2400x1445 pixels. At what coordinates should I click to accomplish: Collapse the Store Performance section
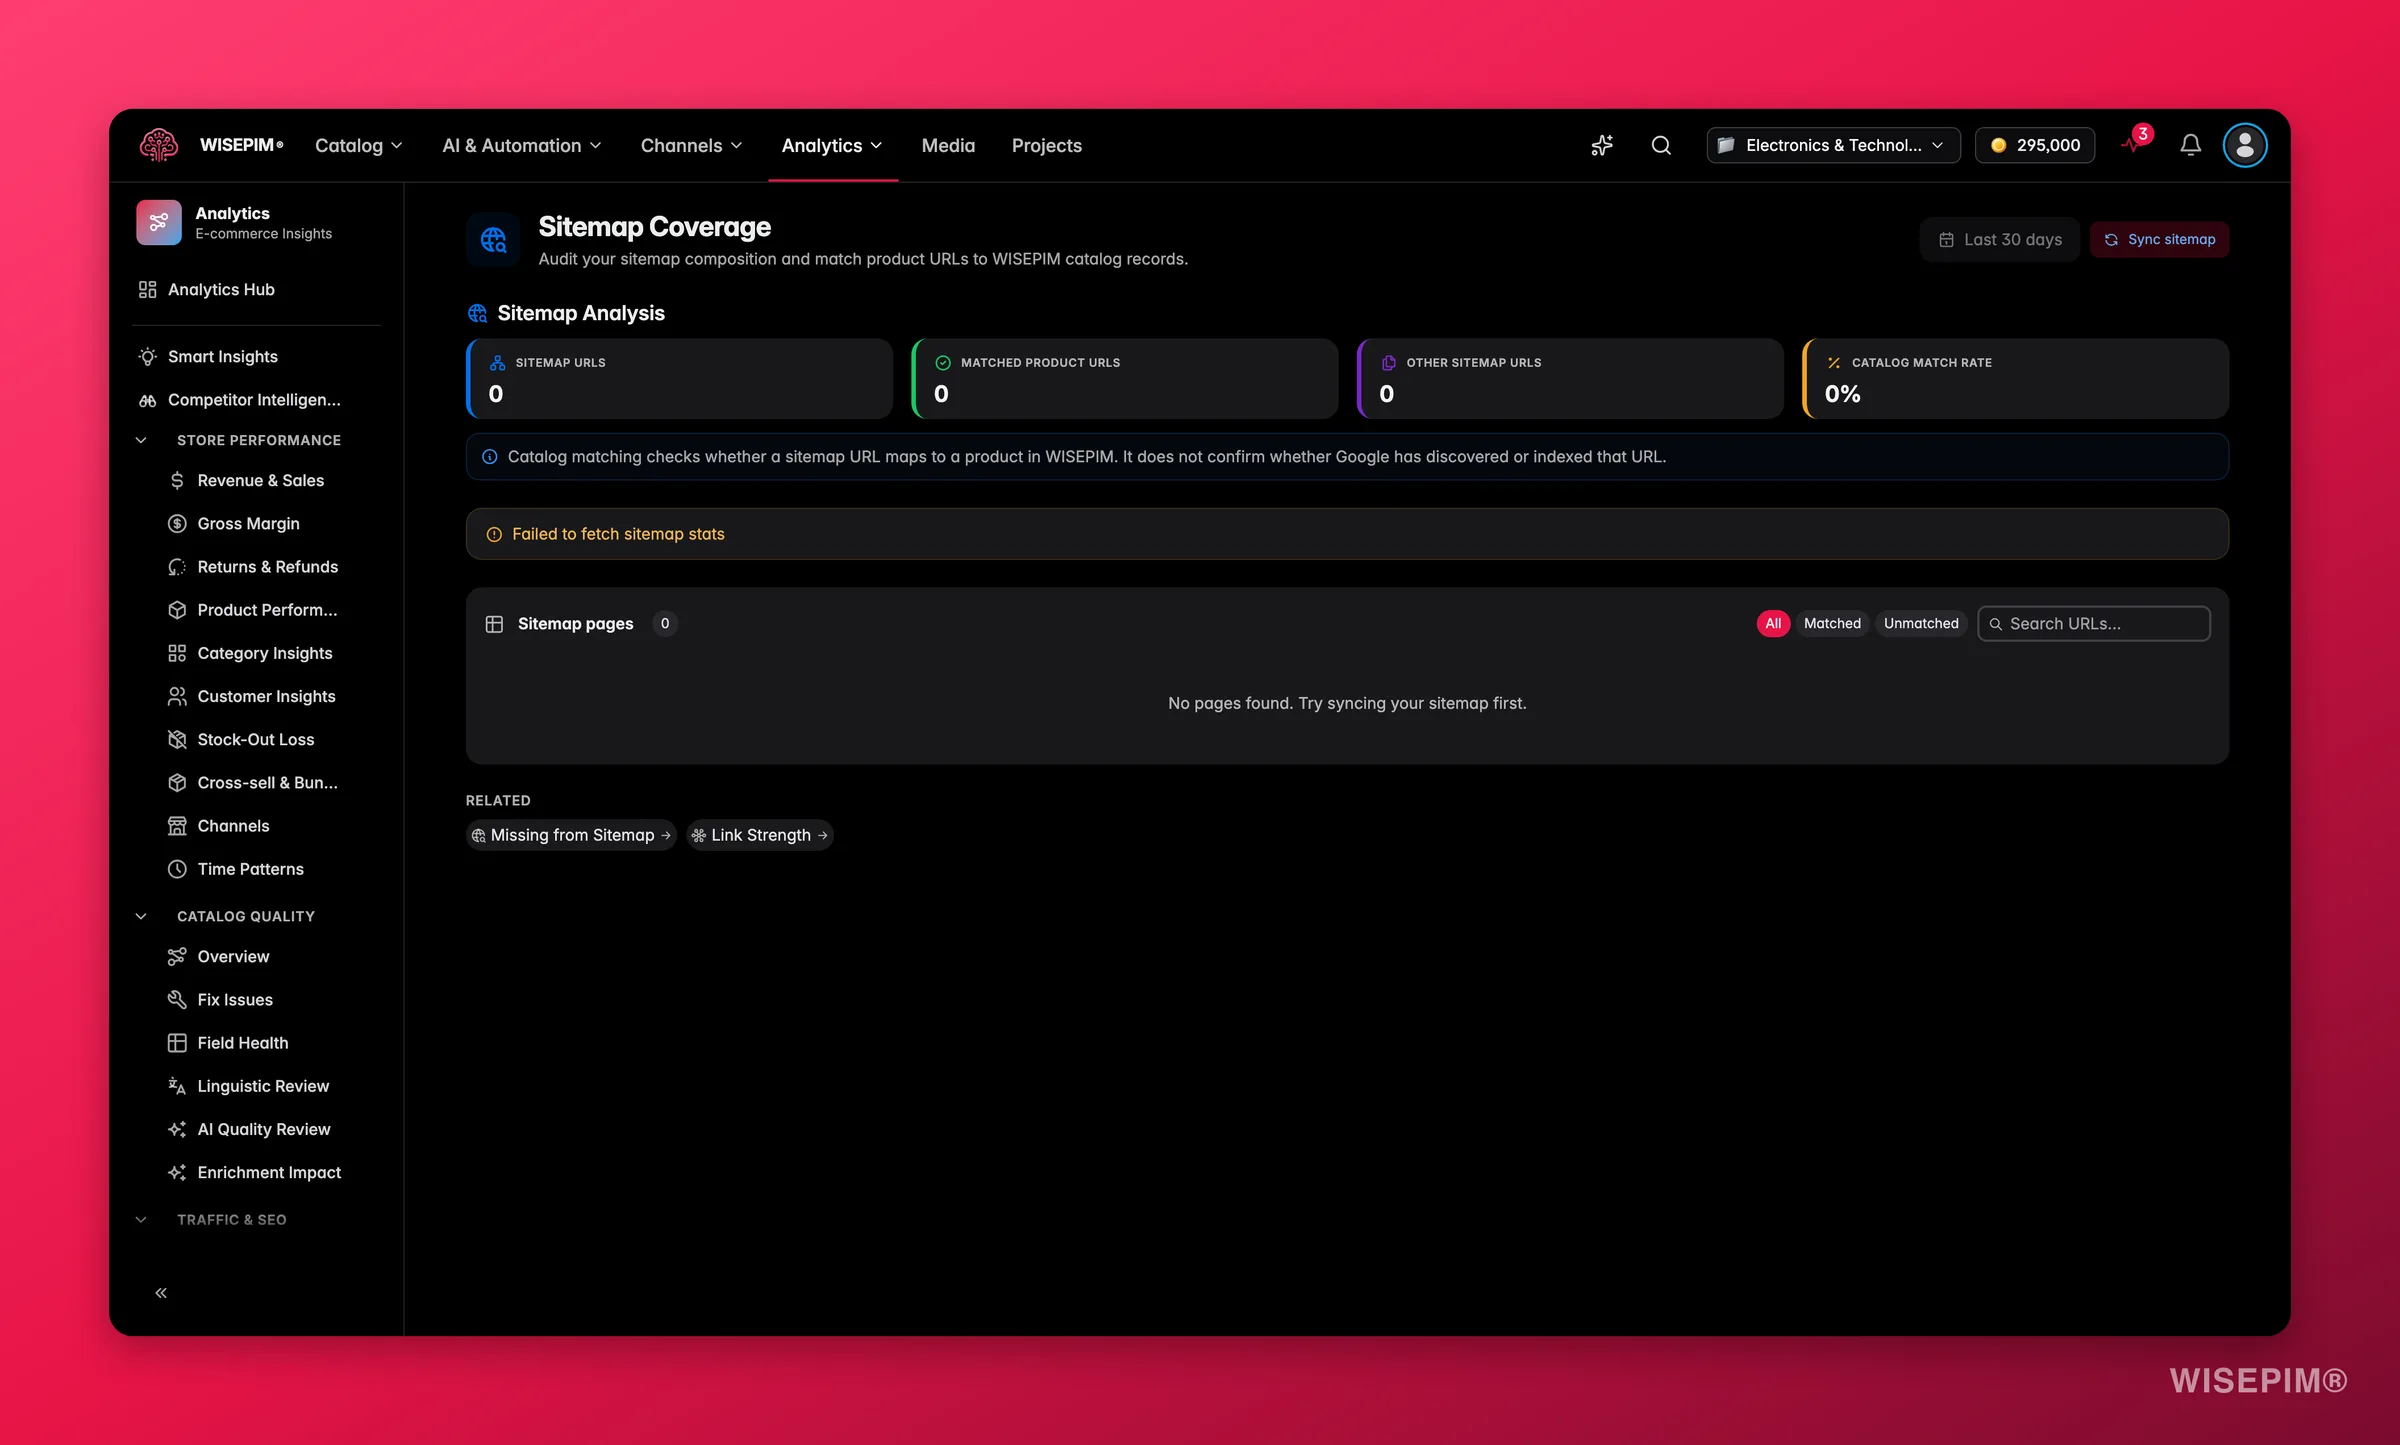(x=141, y=440)
